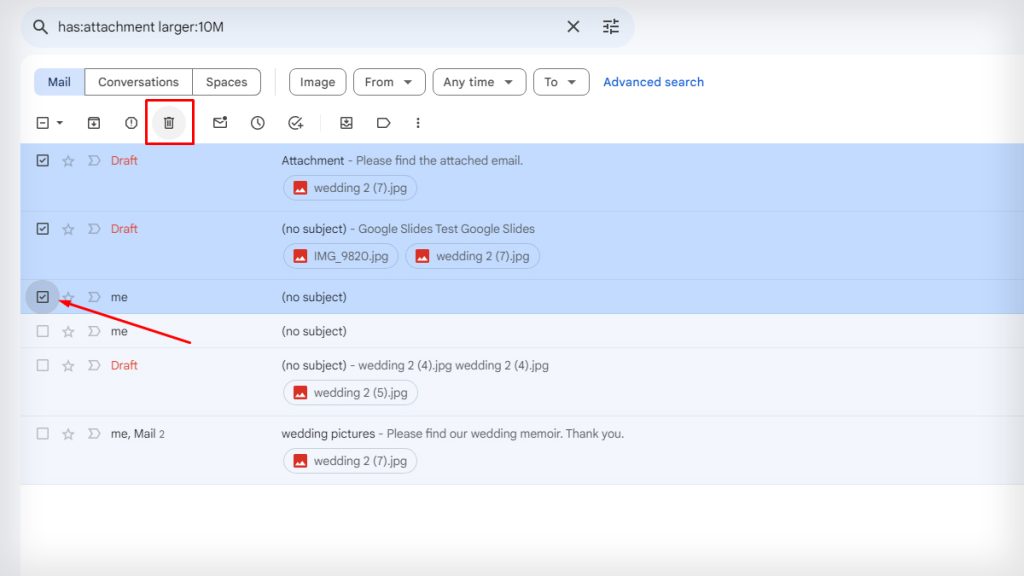Add selected emails to Tasks
Viewport: 1024px width, 576px height.
tap(296, 122)
